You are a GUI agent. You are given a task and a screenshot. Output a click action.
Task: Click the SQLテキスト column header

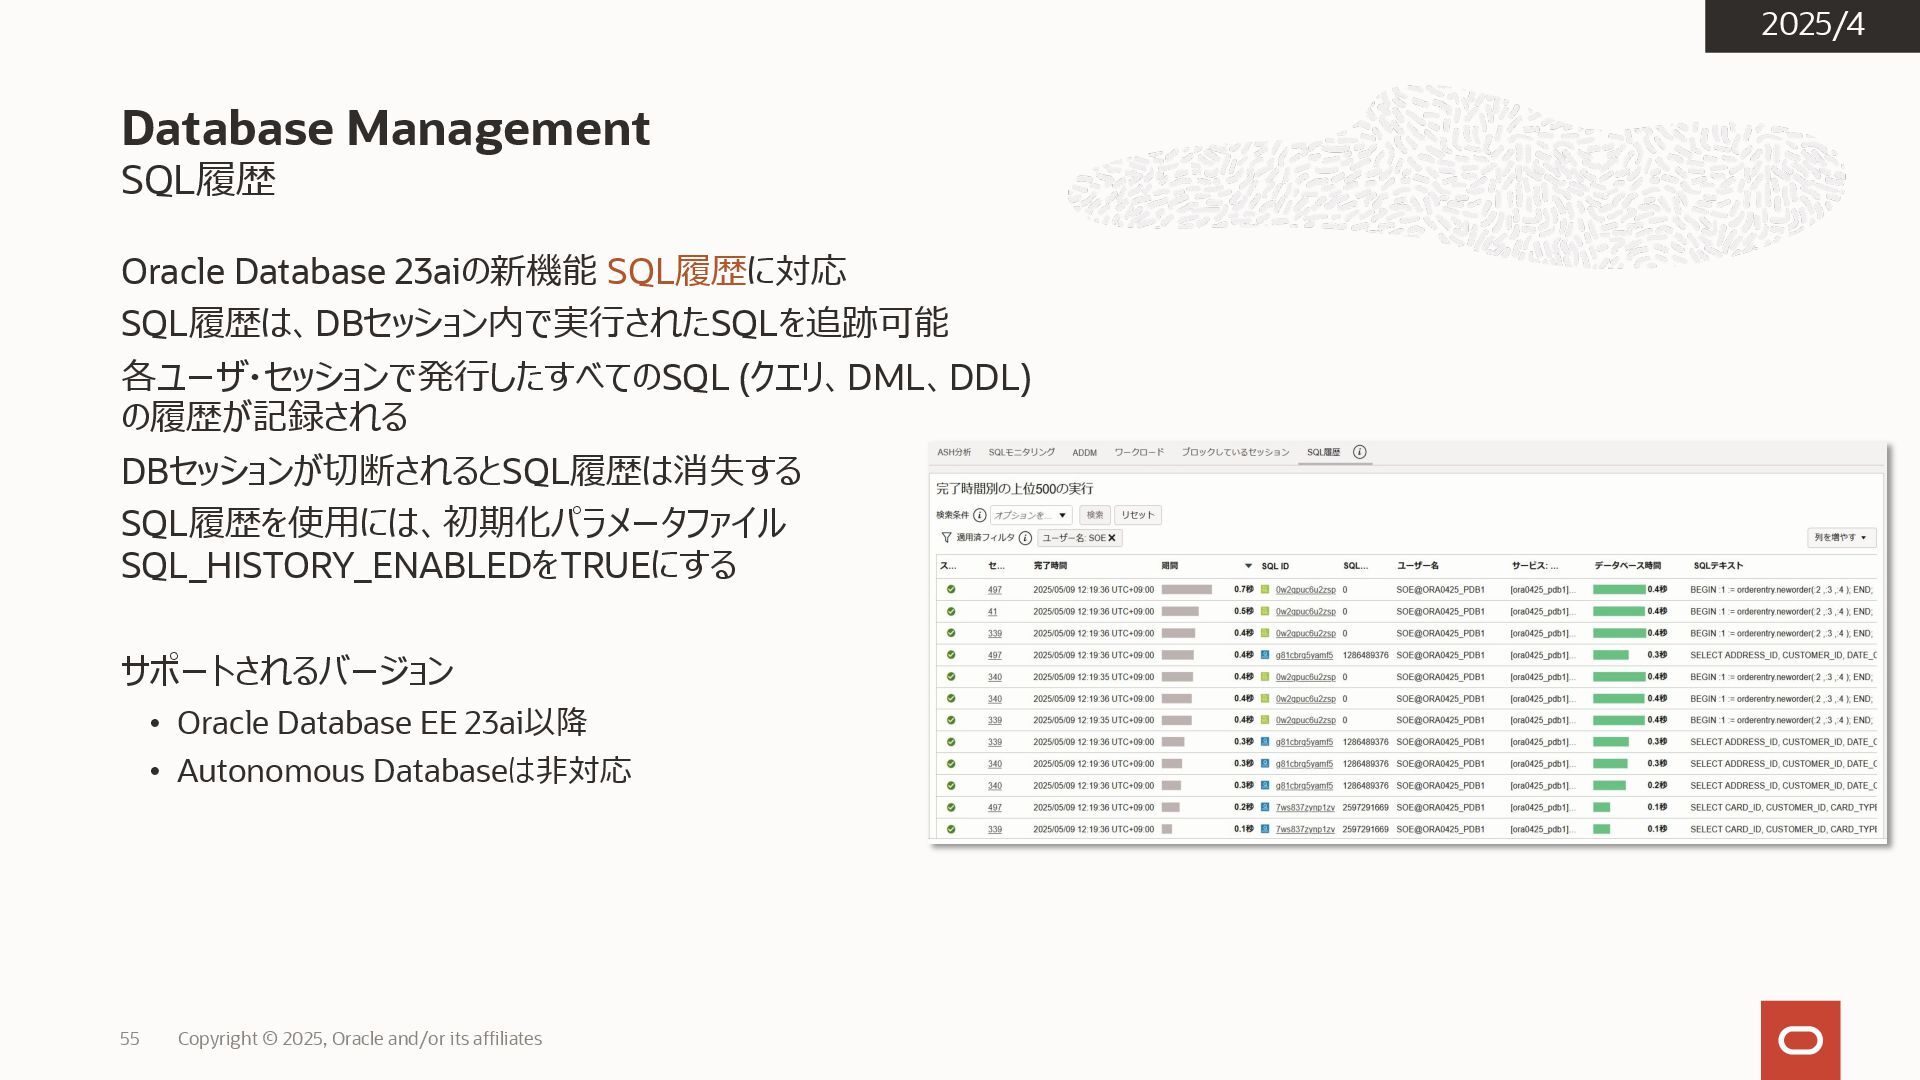pyautogui.click(x=1718, y=566)
